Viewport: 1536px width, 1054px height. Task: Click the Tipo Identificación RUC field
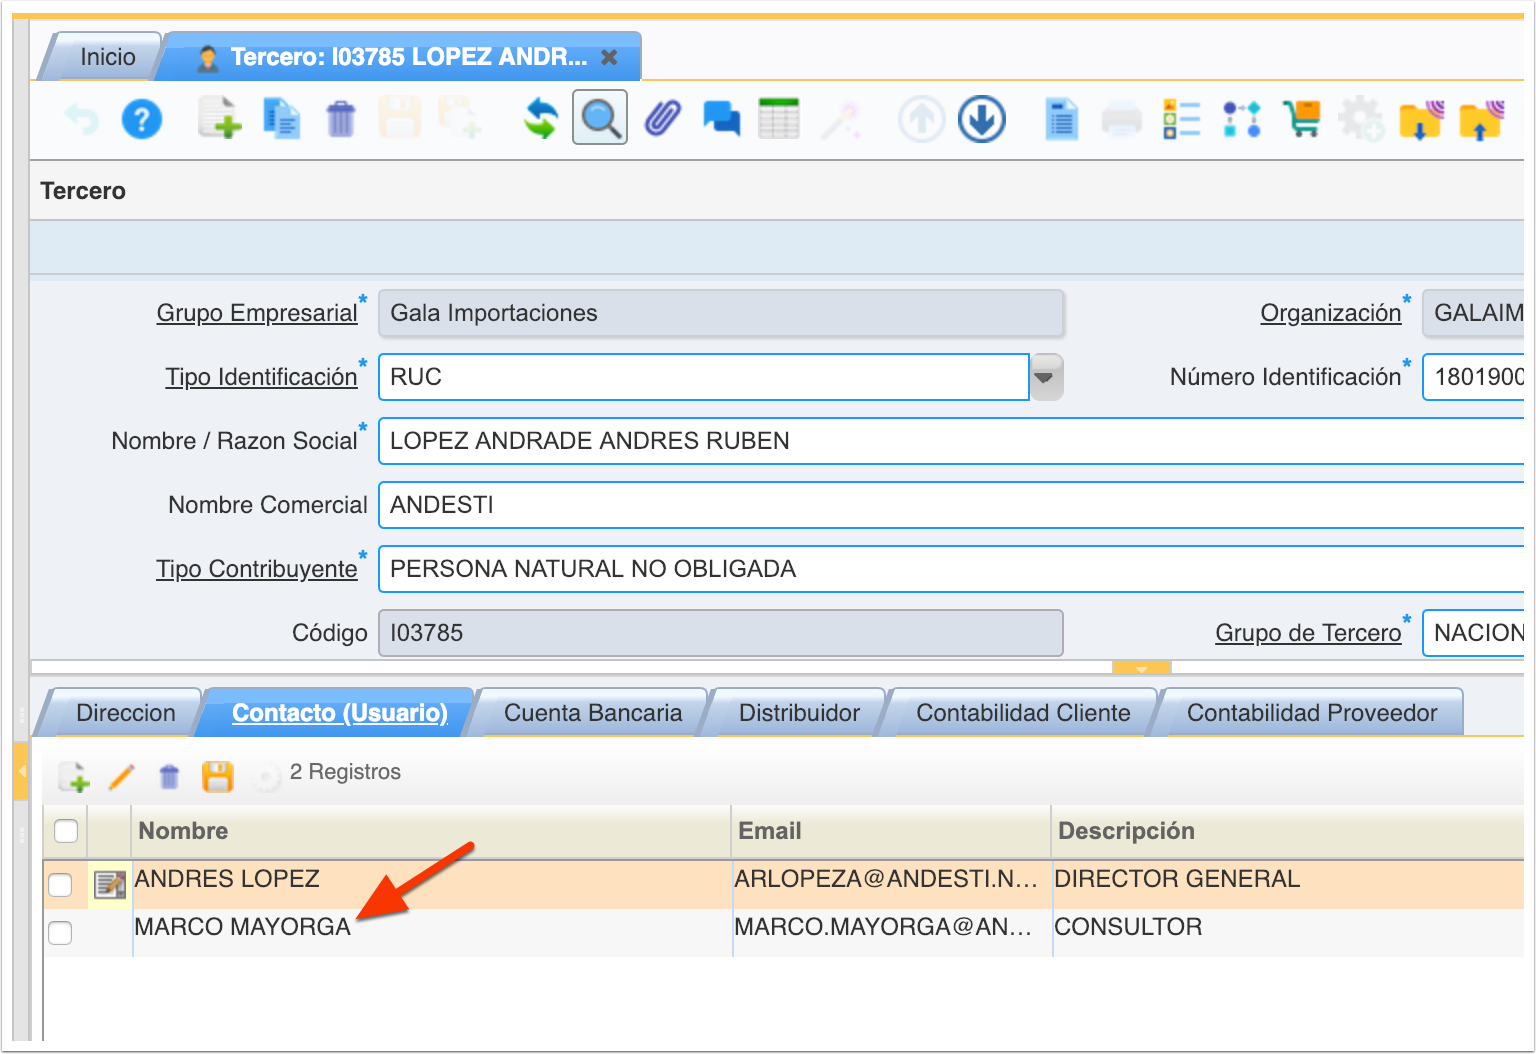704,377
